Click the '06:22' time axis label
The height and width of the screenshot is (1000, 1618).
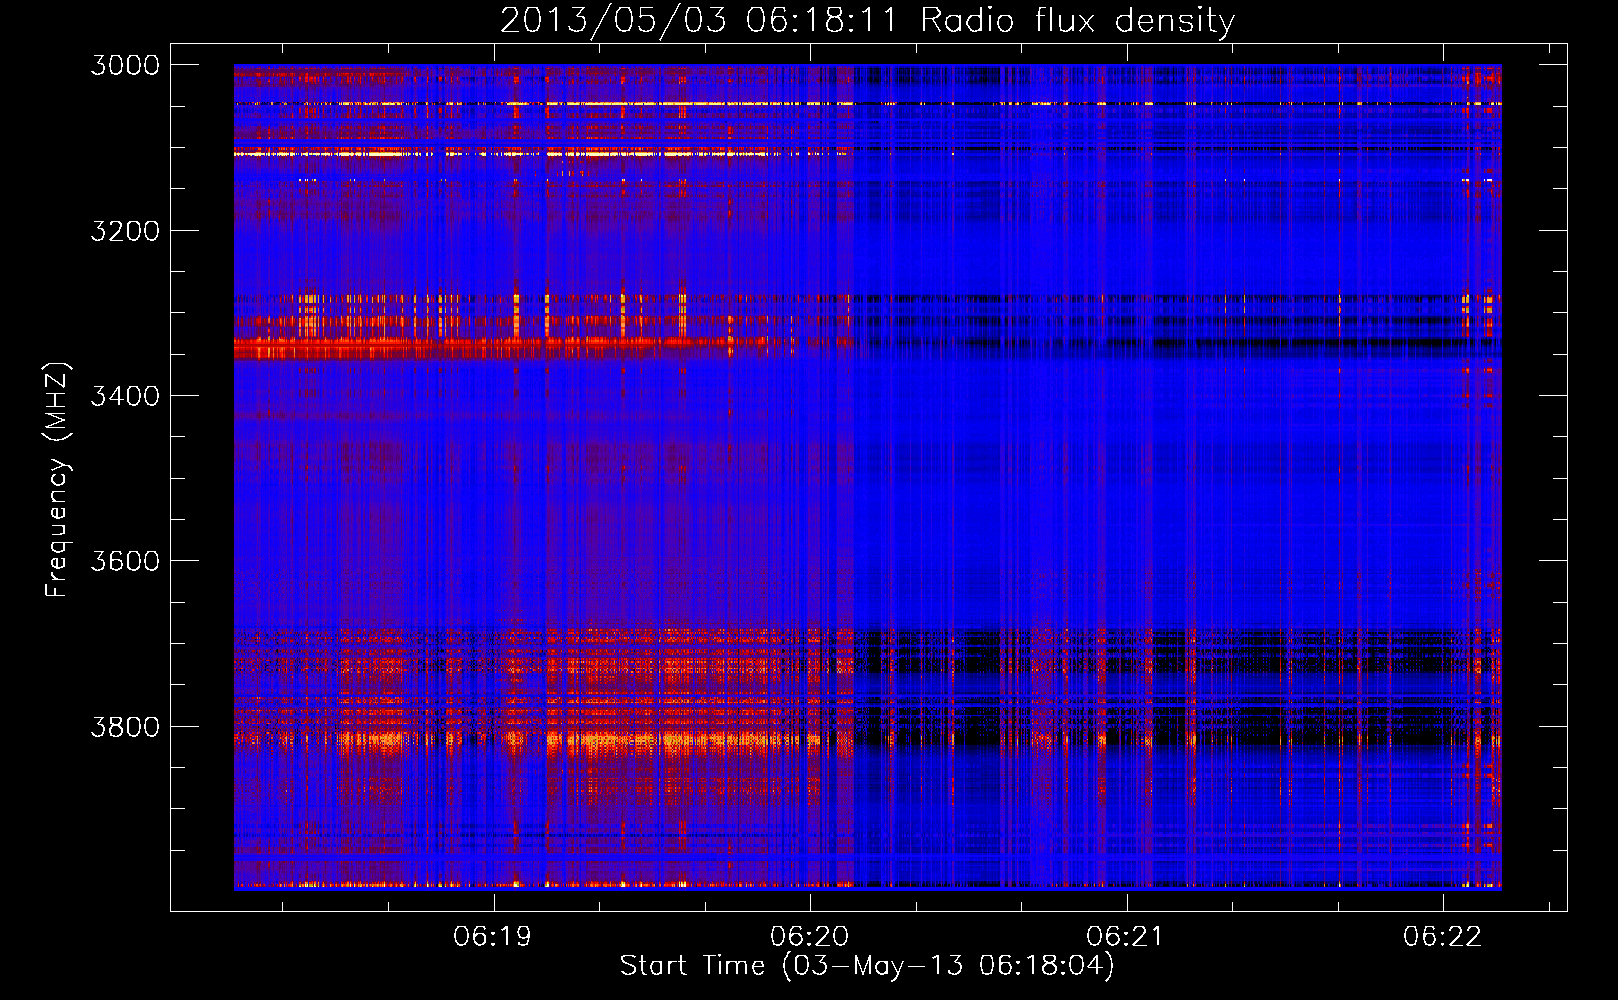coord(1443,937)
